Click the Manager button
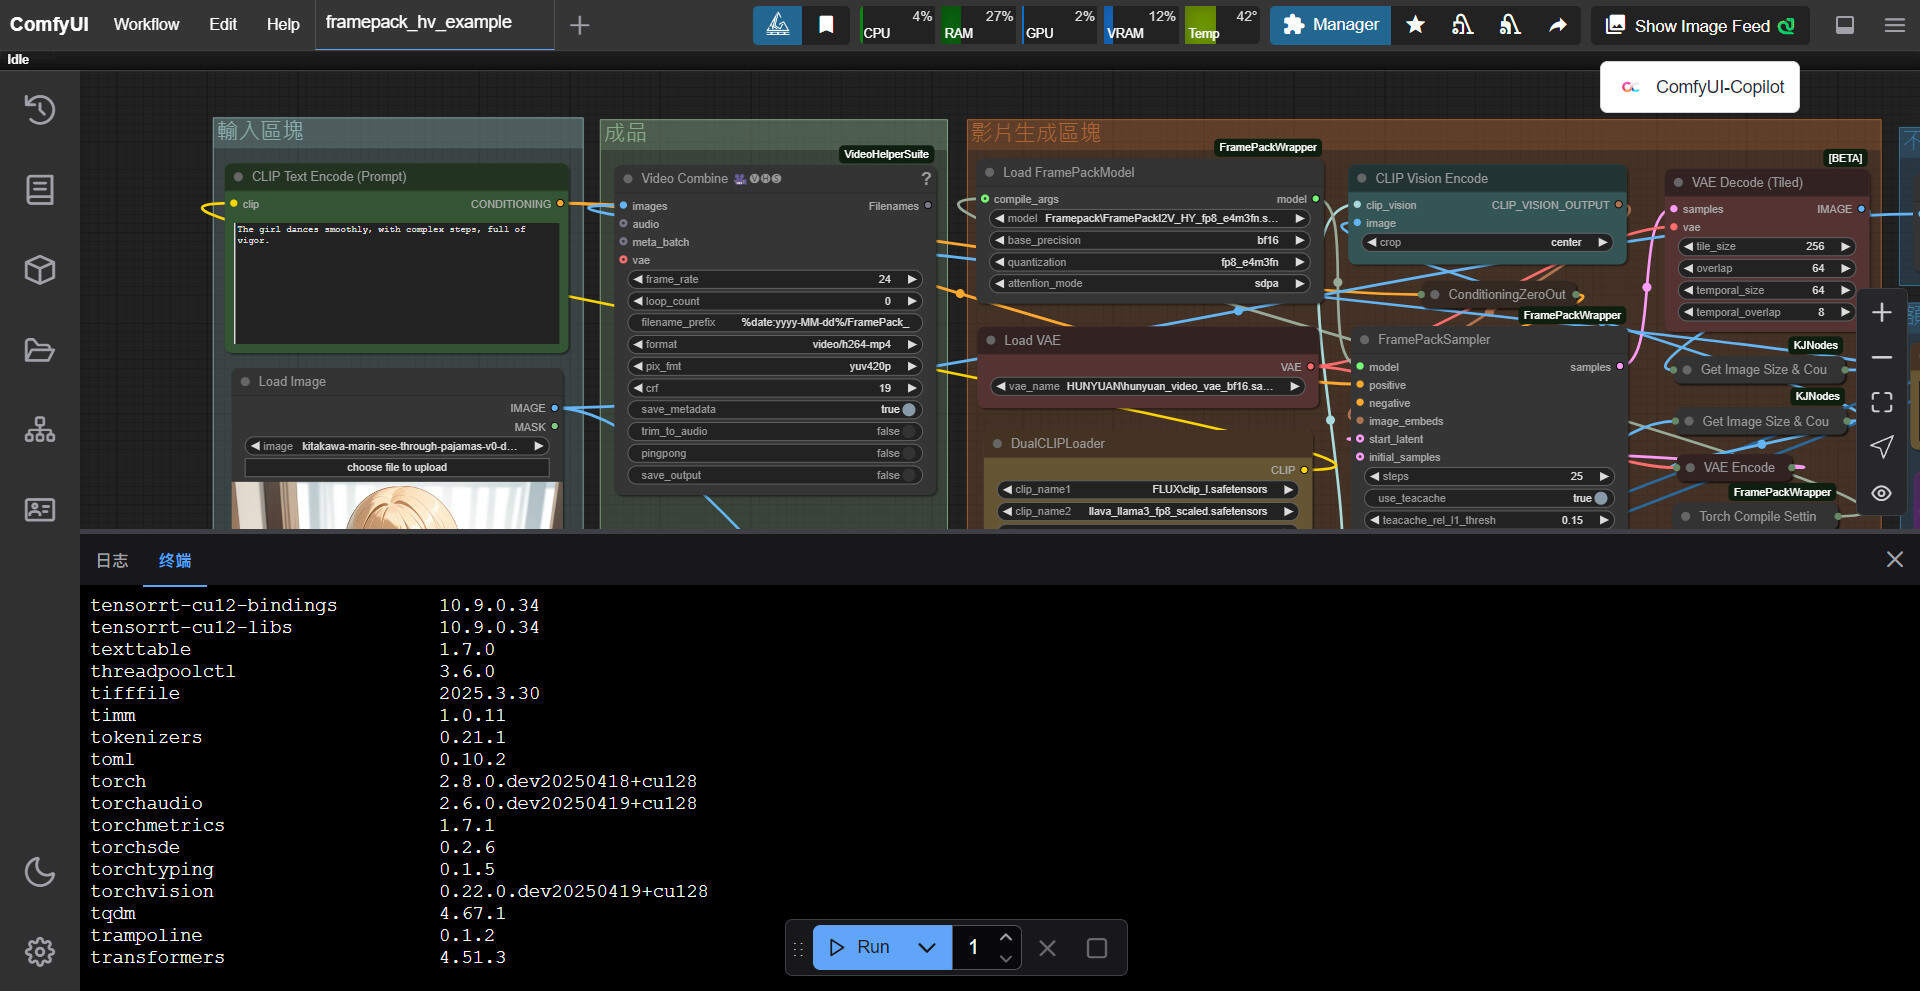 coord(1330,25)
